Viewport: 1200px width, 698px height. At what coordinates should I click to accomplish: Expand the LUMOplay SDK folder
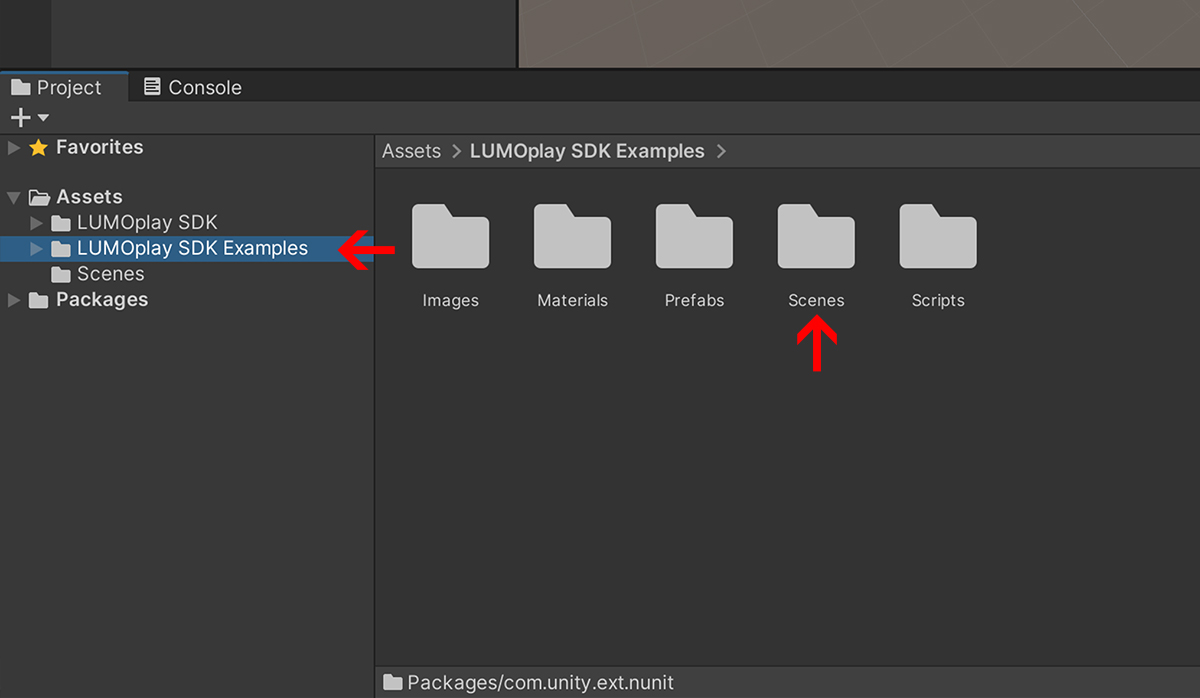(x=37, y=223)
